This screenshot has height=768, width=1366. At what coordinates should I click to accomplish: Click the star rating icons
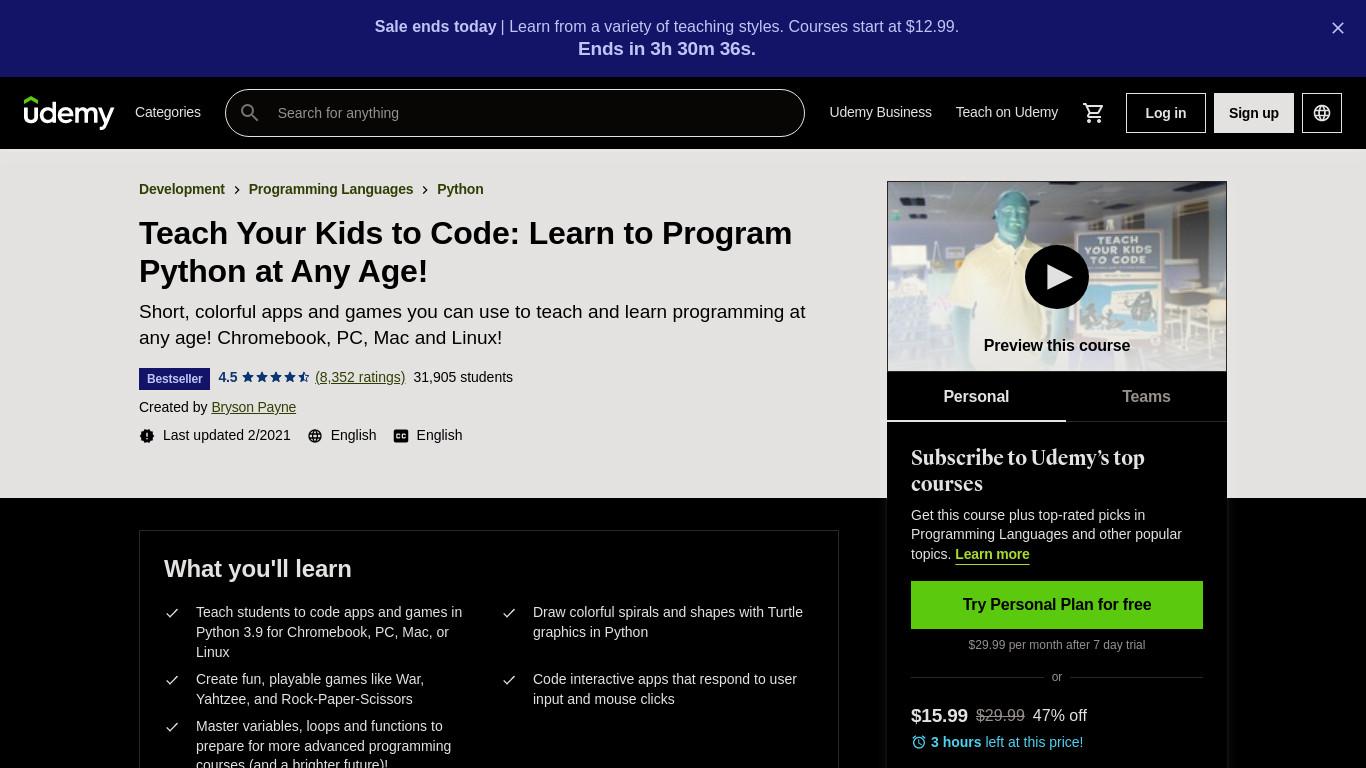point(276,377)
